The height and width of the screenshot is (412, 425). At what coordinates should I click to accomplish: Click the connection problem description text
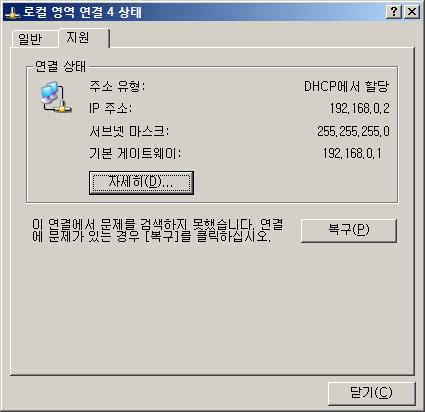click(157, 230)
